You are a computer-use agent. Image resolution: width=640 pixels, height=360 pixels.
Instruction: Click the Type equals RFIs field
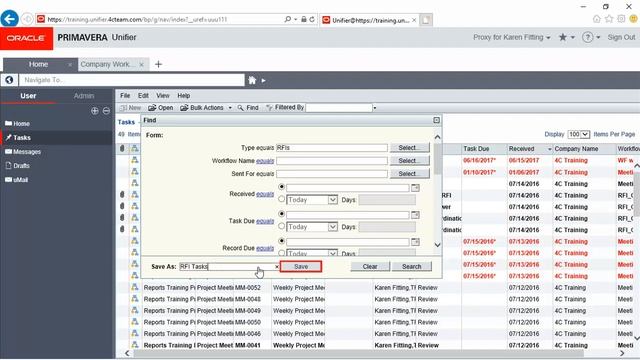point(332,148)
